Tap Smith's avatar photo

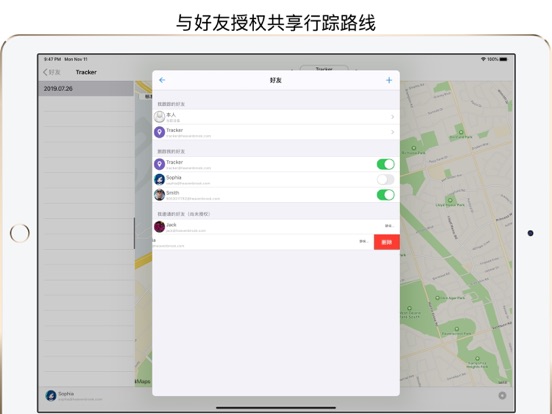coord(159,195)
